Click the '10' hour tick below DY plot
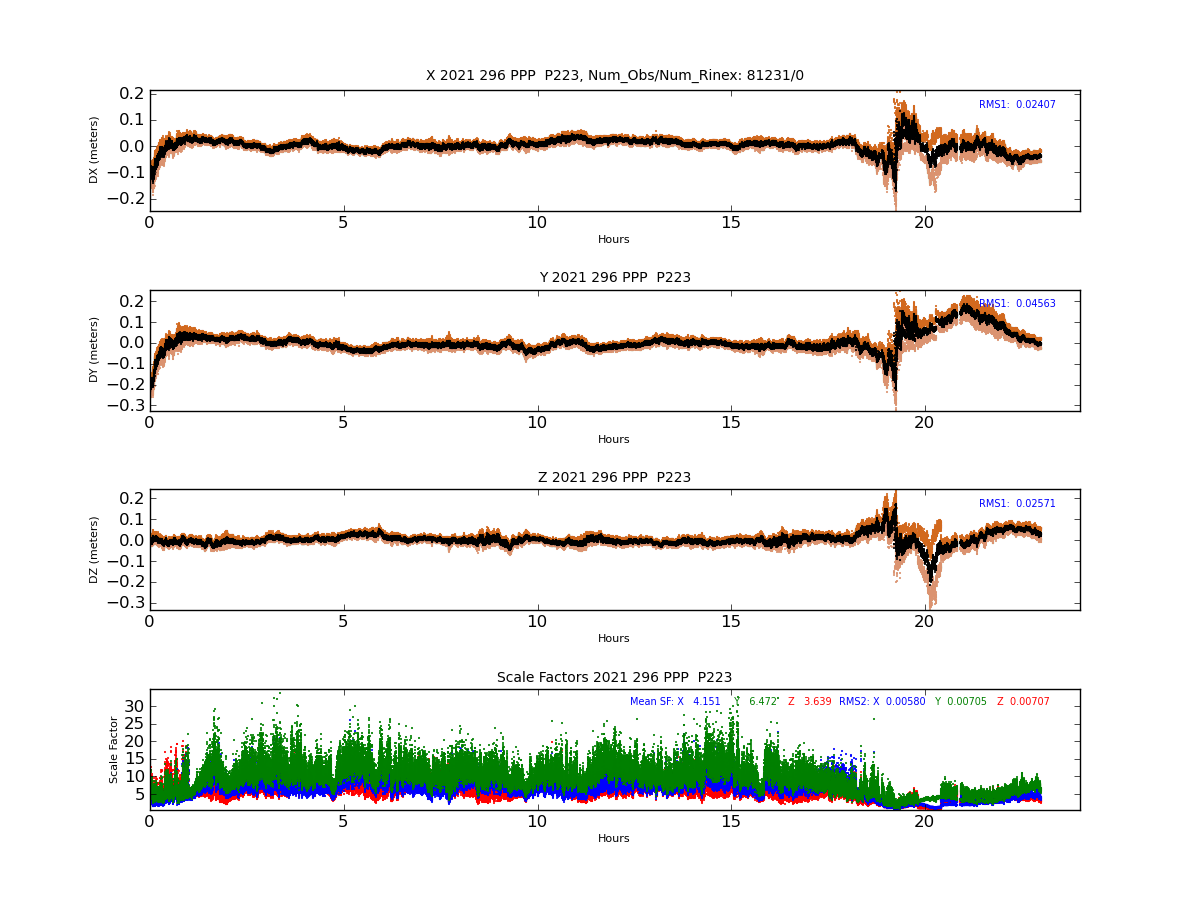Screen dimensions: 1200x900 [537, 424]
